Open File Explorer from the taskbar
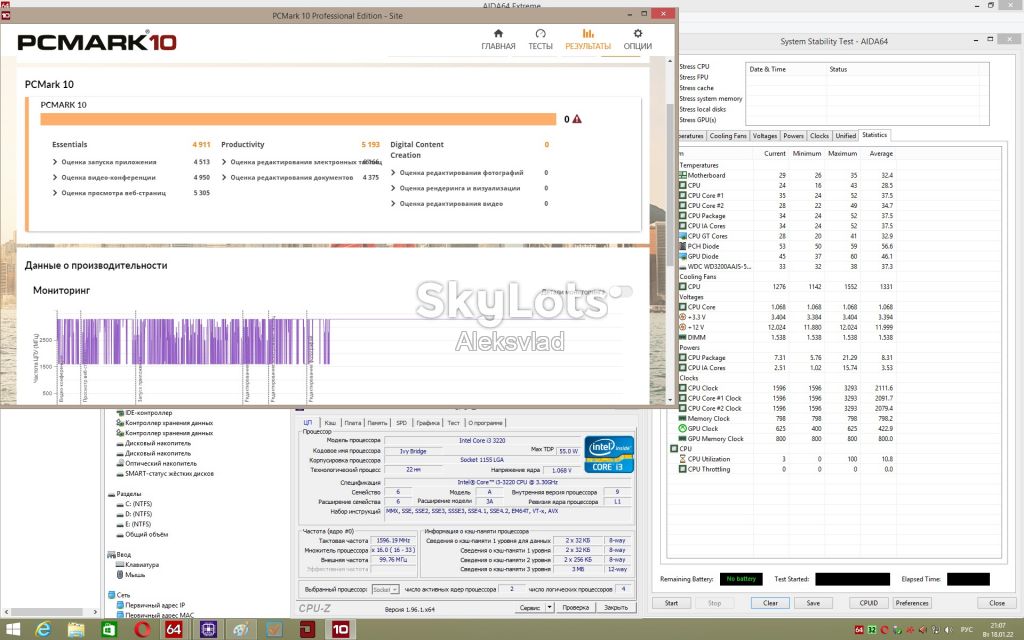Screen dimensions: 1024x640 [76, 629]
